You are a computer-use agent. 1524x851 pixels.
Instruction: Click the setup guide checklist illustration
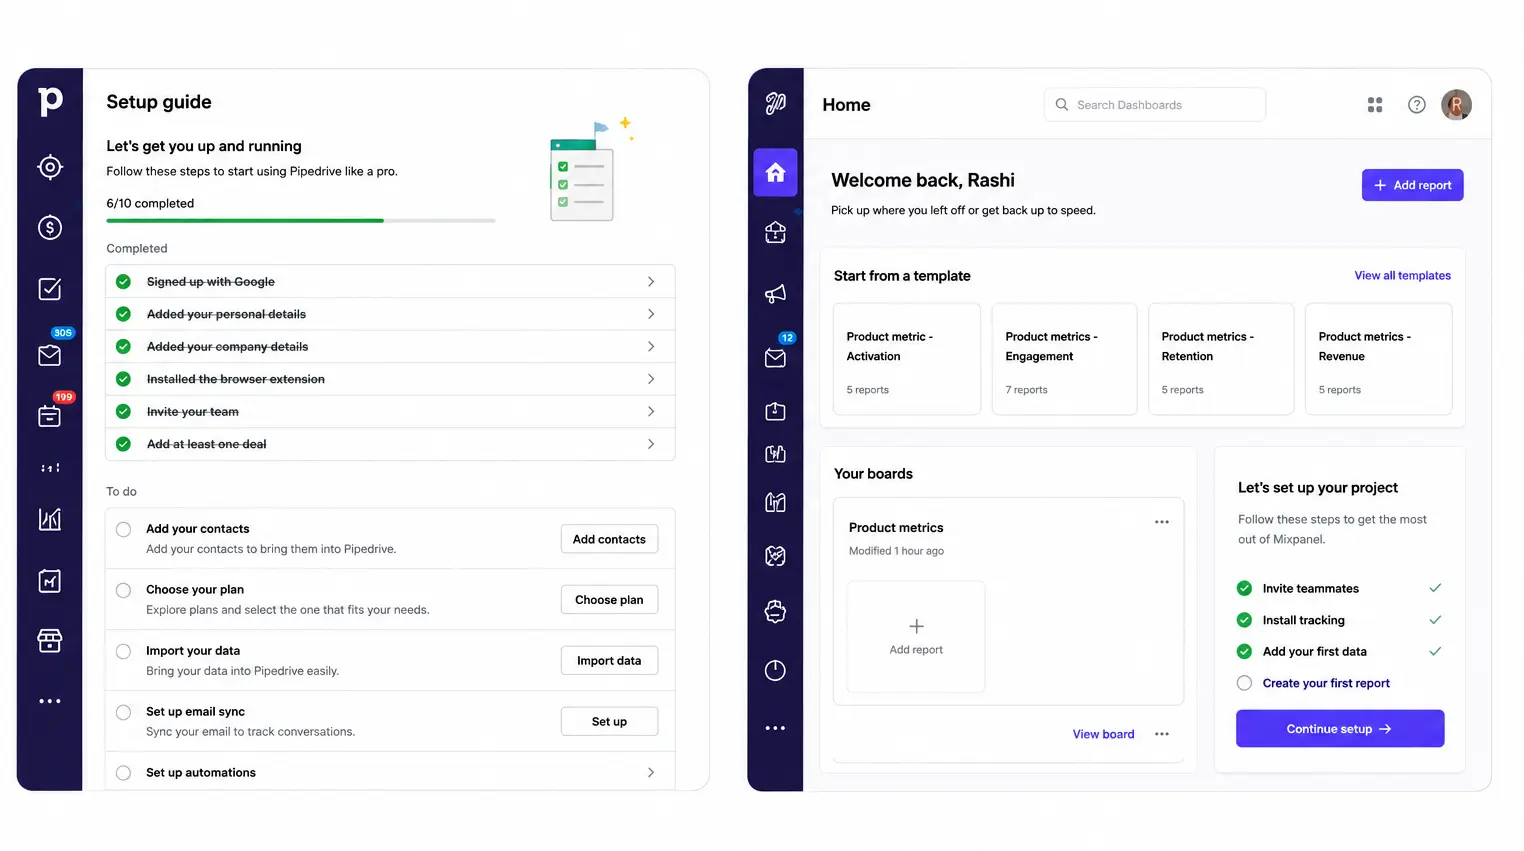pyautogui.click(x=591, y=170)
